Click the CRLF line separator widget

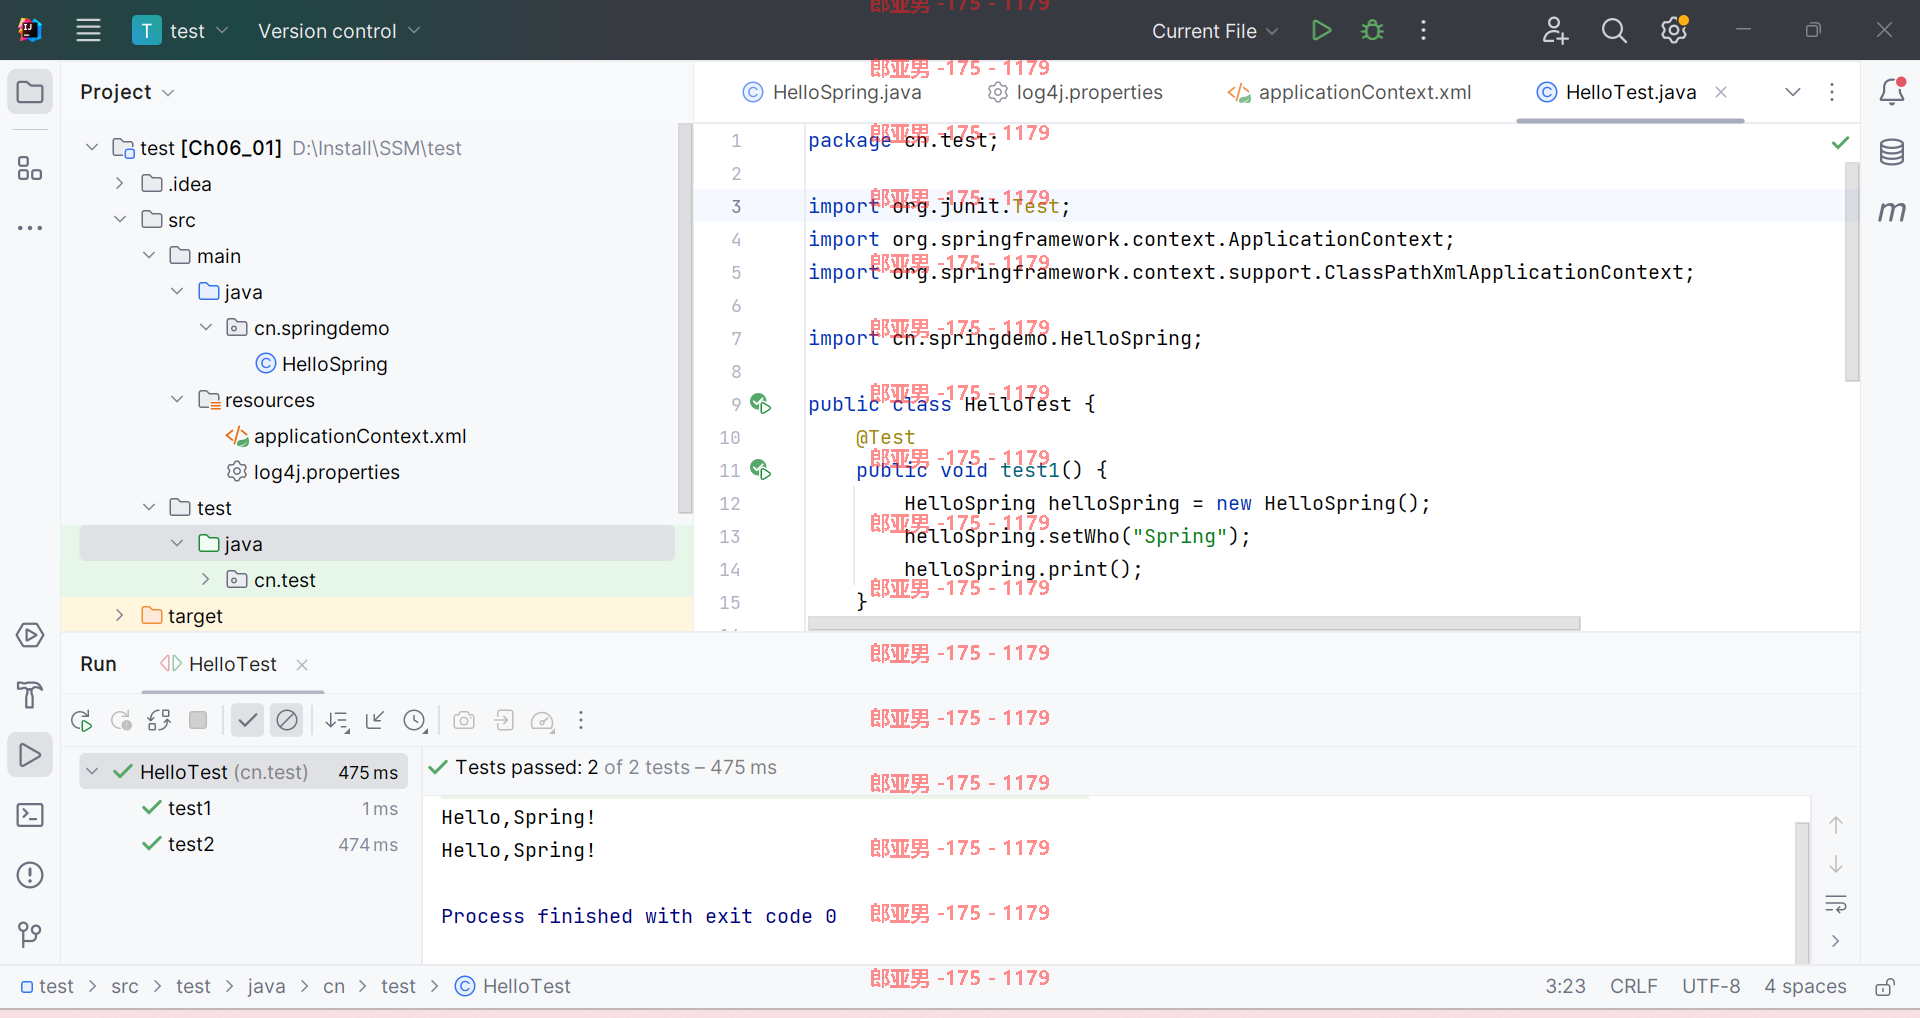1633,987
